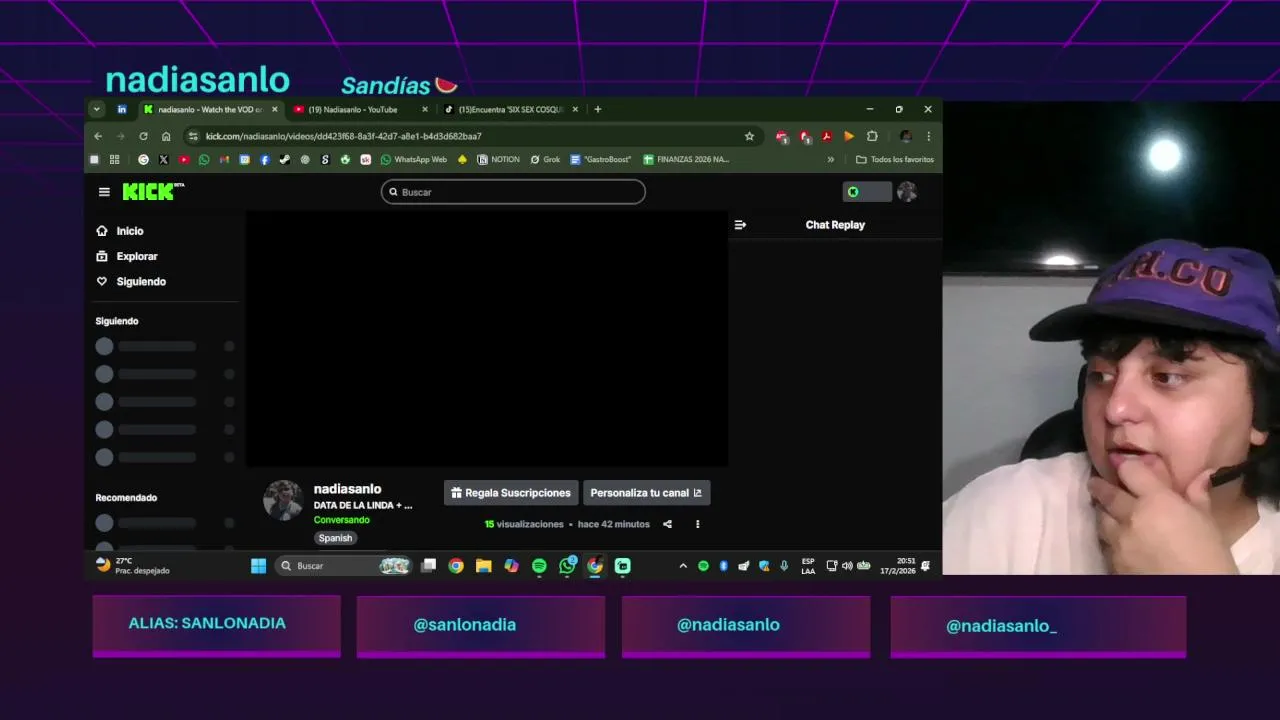The image size is (1280, 720).
Task: Click the nadiasanlo channel name
Action: 347,489
